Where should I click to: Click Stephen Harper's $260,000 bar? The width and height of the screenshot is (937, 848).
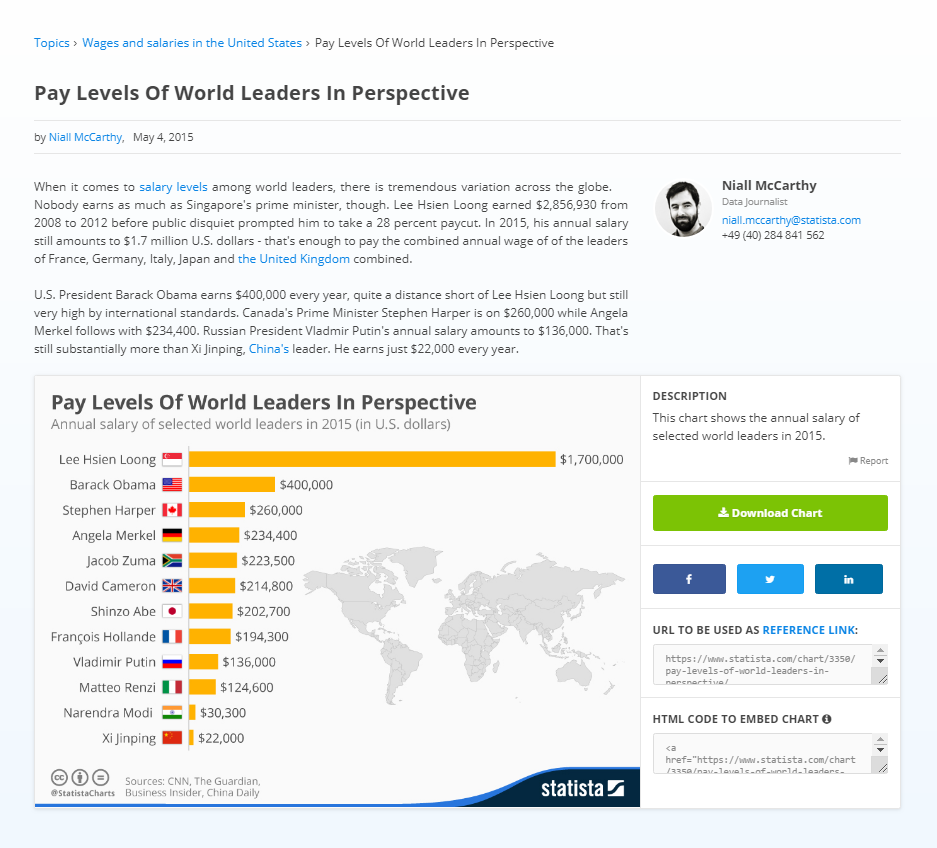[217, 510]
